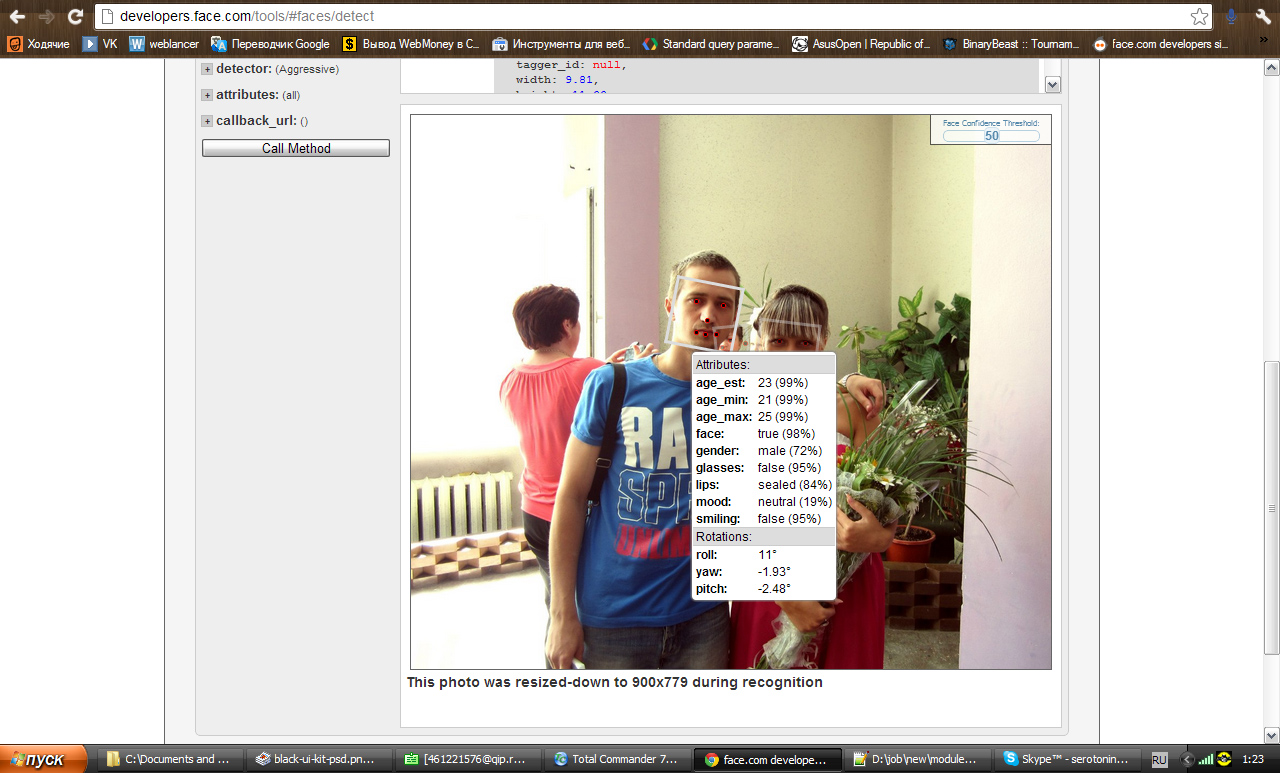
Task: Open AsusOpen Republic bookmark
Action: (x=862, y=44)
